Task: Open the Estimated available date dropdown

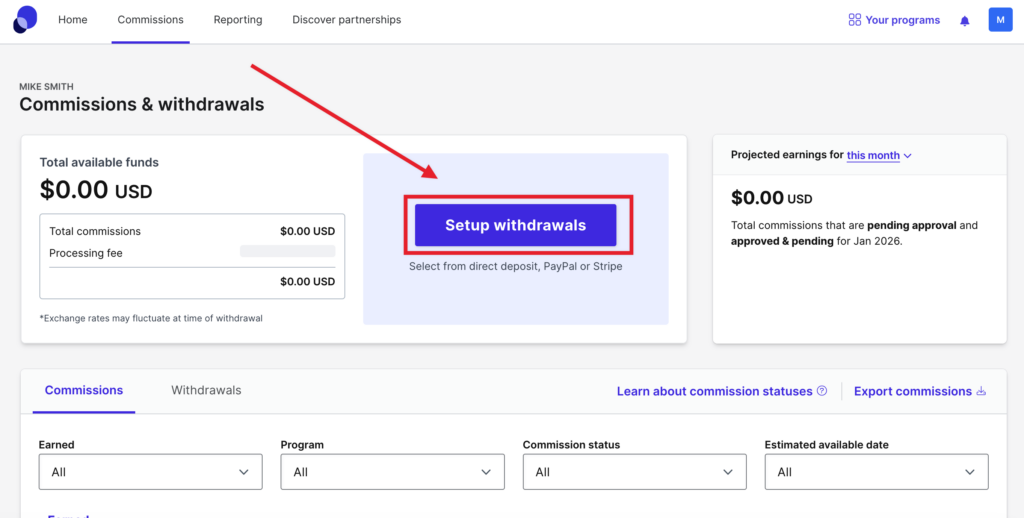Action: pyautogui.click(x=876, y=472)
